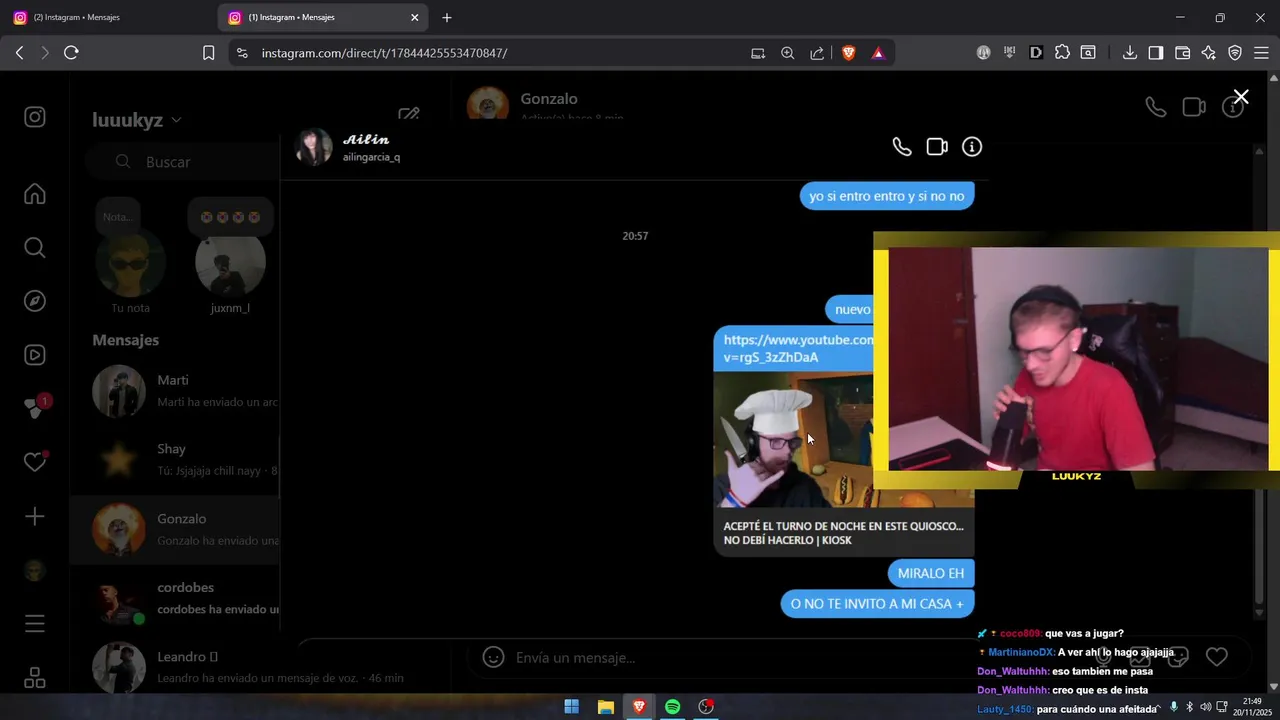Open the YouTube link in the chat
This screenshot has width=1280, height=720.
pyautogui.click(x=798, y=348)
